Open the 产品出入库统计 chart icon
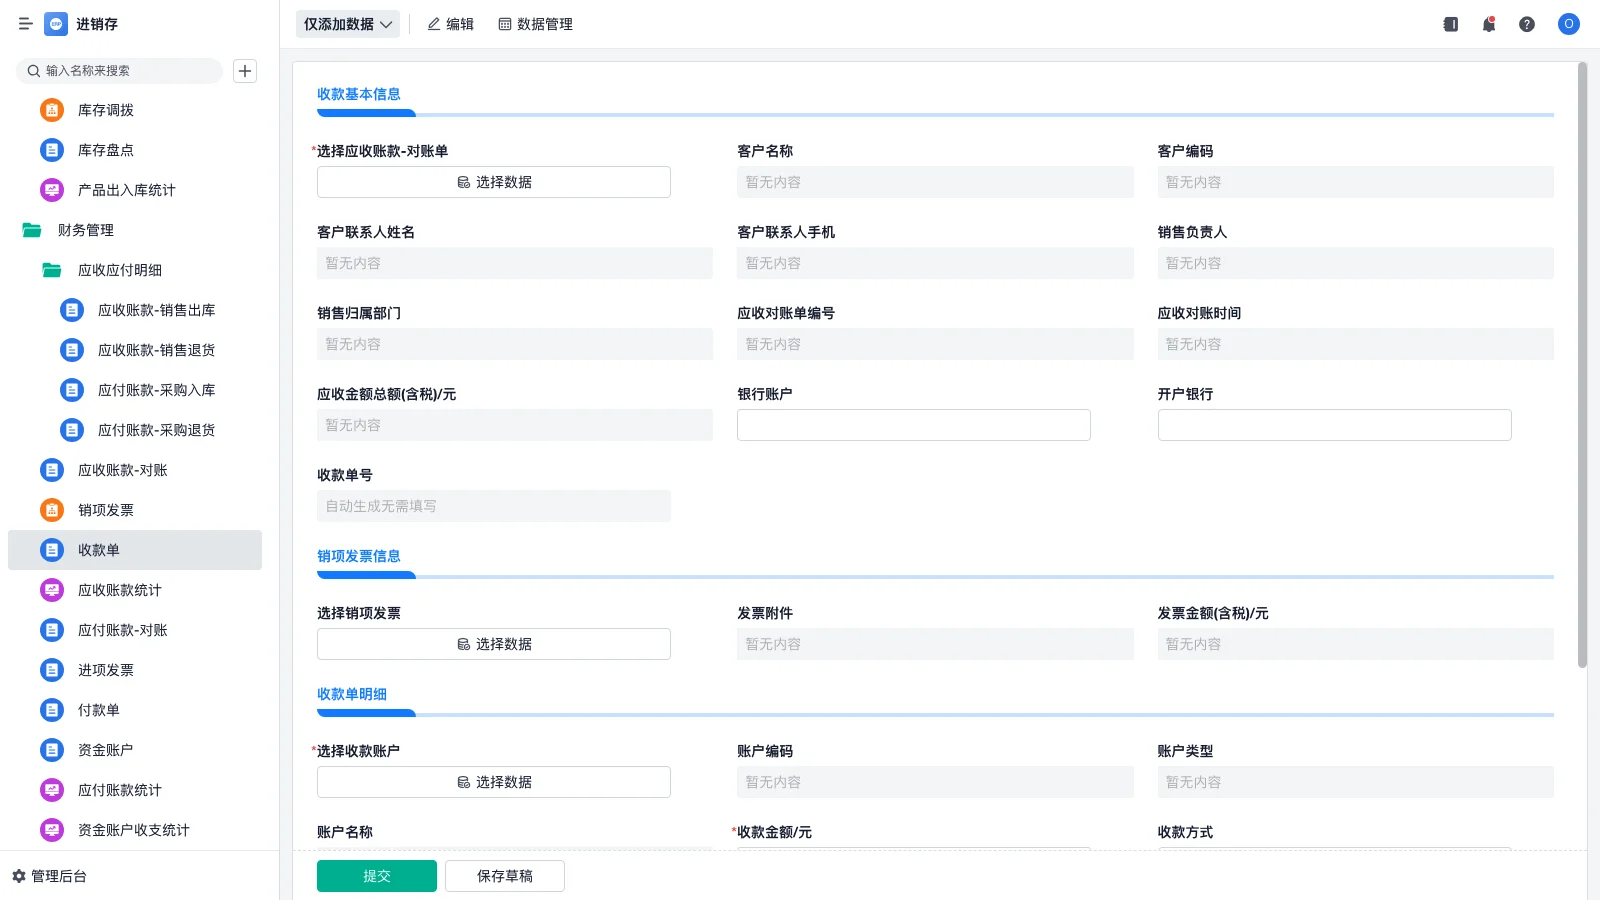The width and height of the screenshot is (1600, 900). [x=52, y=190]
